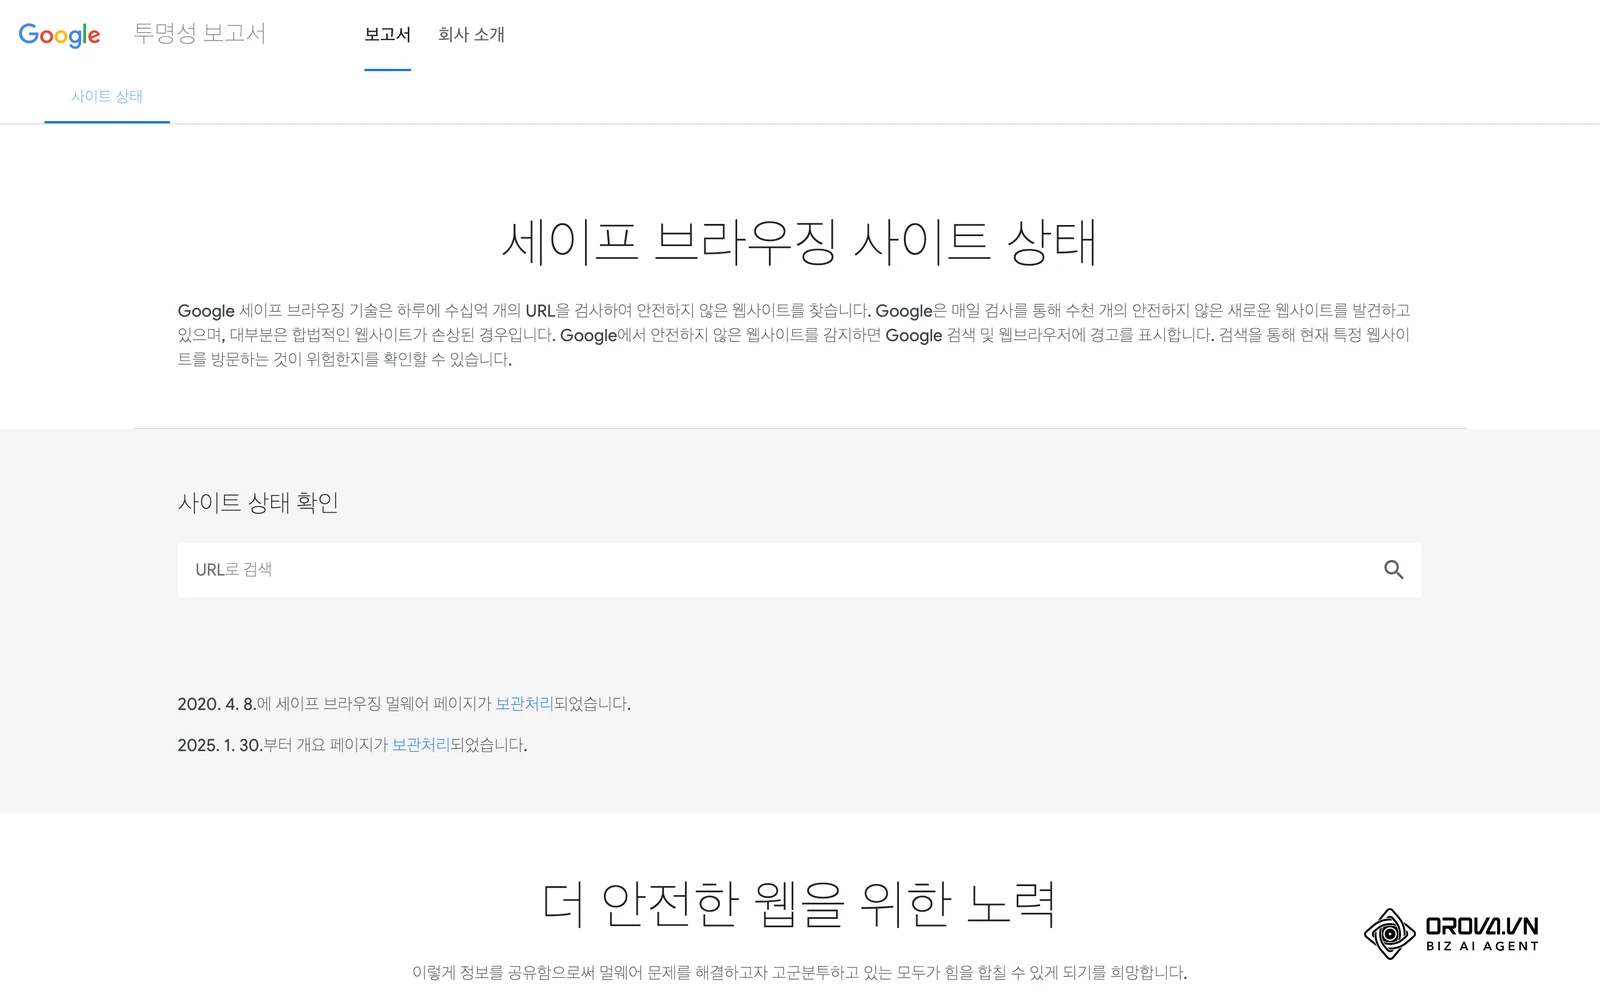The image size is (1600, 1000).
Task: Click the 투명성 보고서 title link
Action: (x=200, y=33)
